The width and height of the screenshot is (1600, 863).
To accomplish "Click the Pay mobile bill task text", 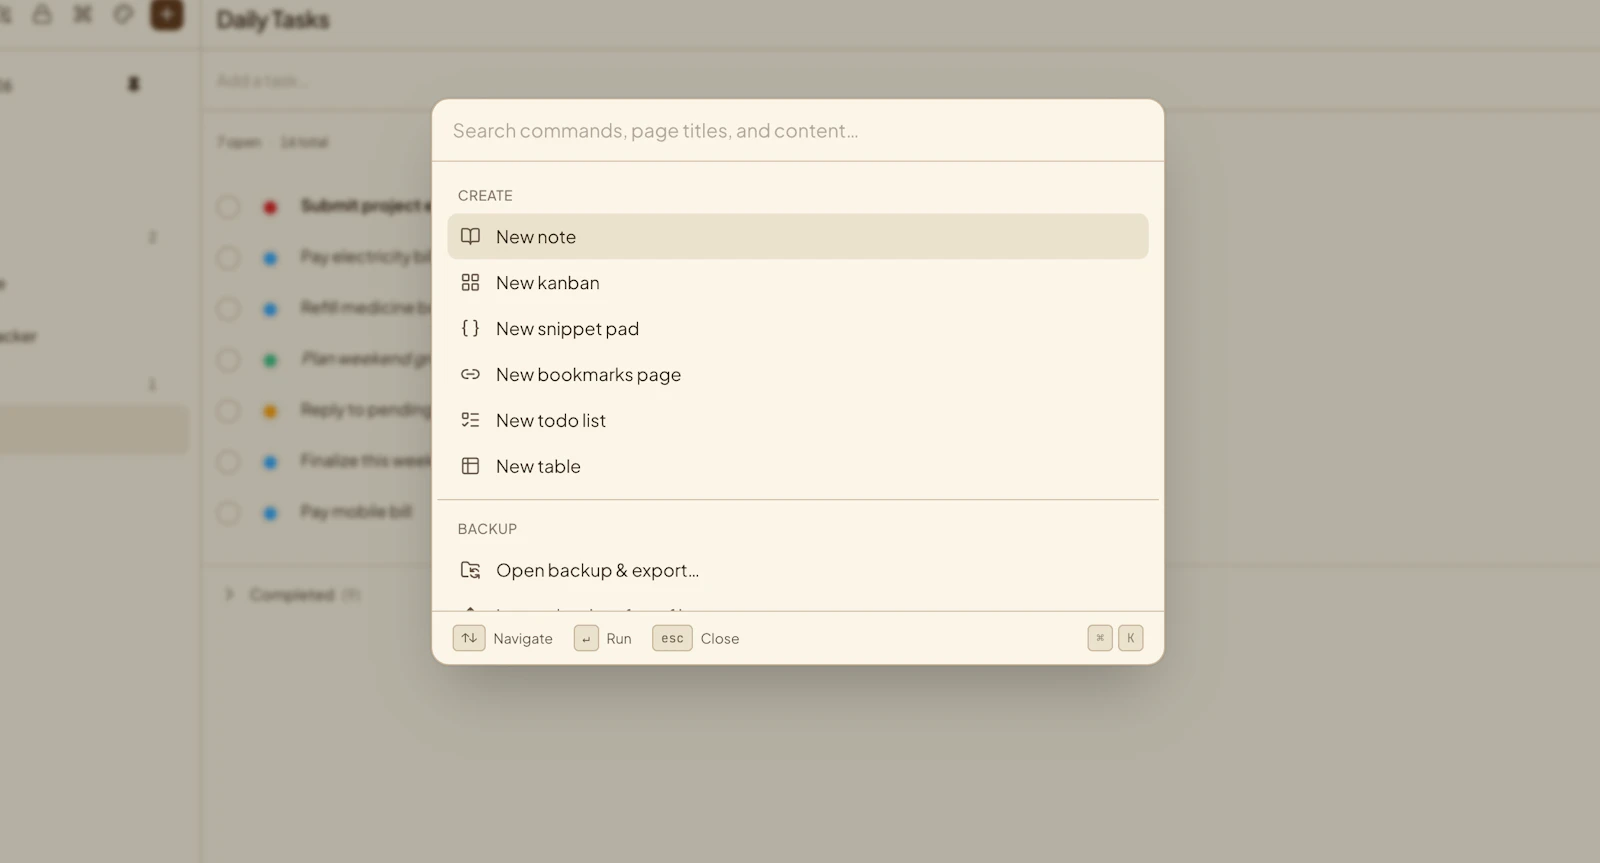I will (356, 512).
